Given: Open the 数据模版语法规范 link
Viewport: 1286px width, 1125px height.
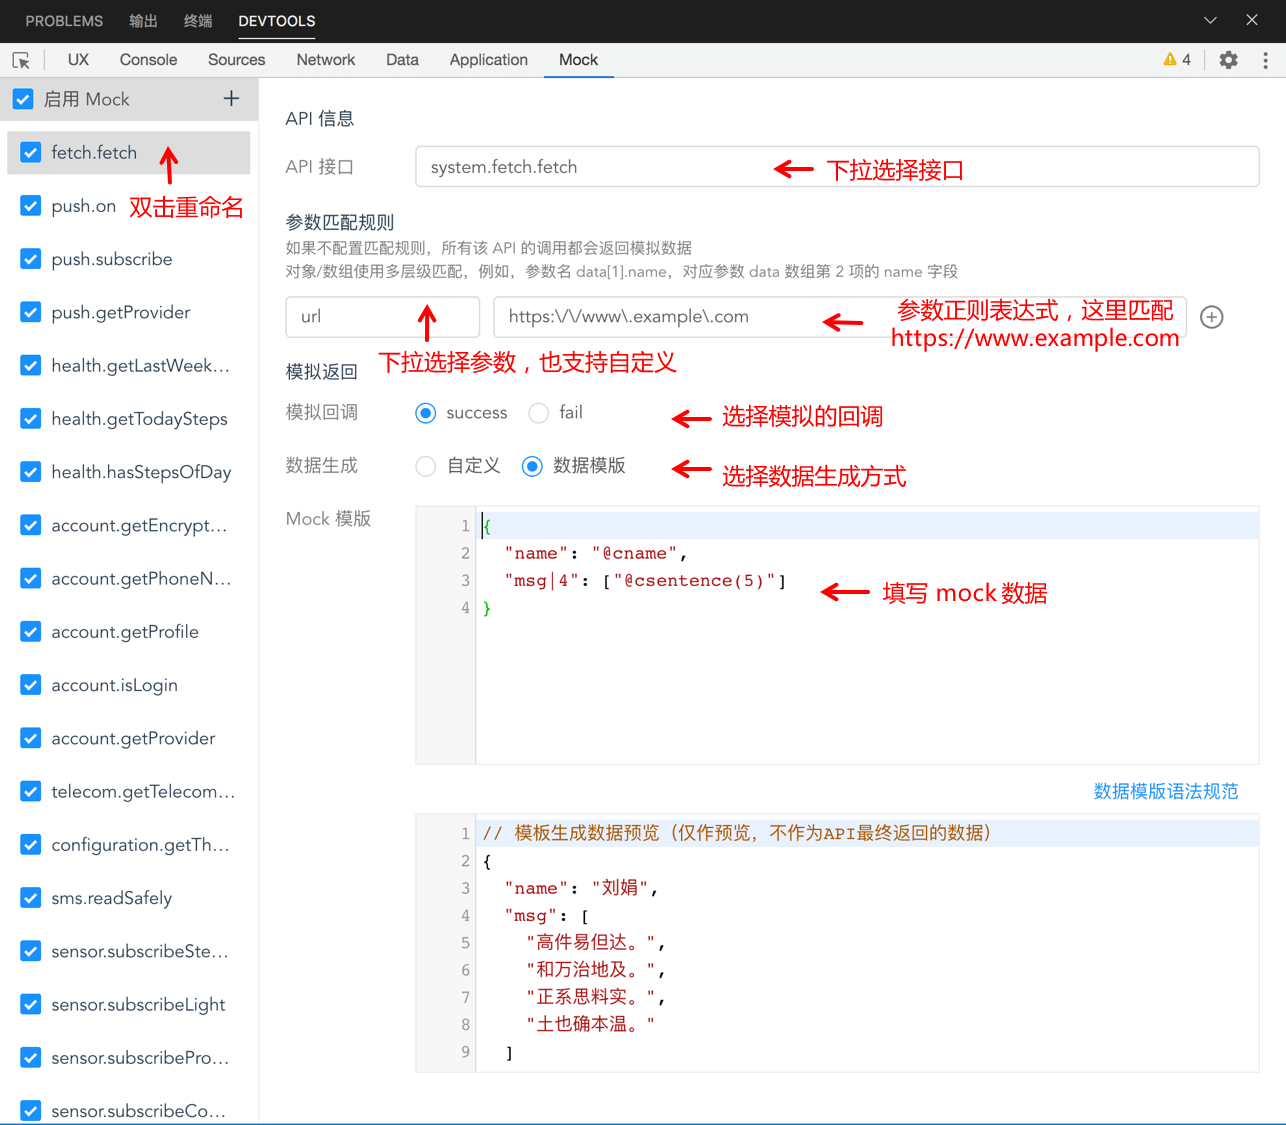Looking at the screenshot, I should point(1166,790).
